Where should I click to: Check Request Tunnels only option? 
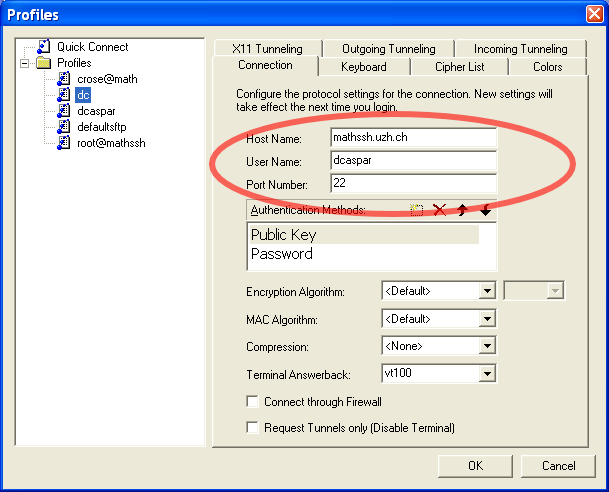[253, 428]
